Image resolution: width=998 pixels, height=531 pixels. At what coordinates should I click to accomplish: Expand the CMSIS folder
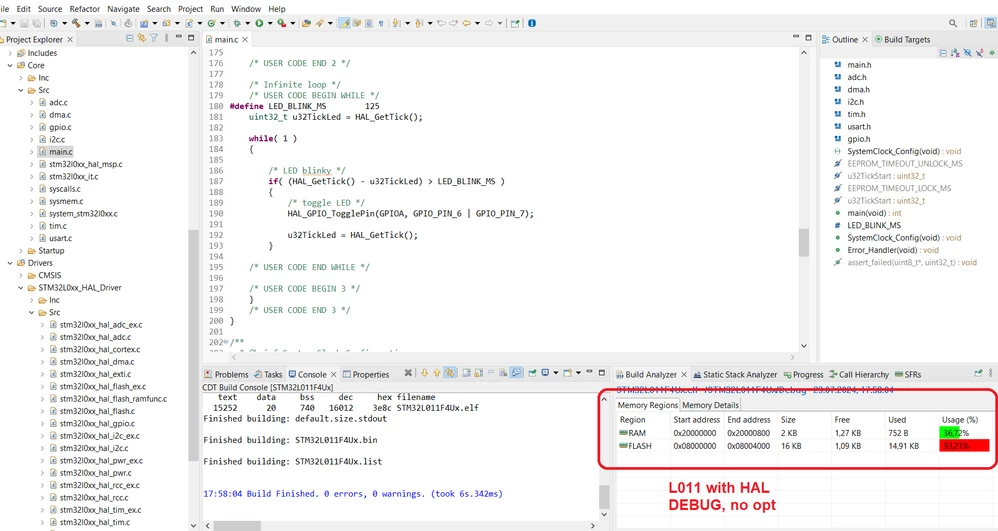[x=21, y=276]
